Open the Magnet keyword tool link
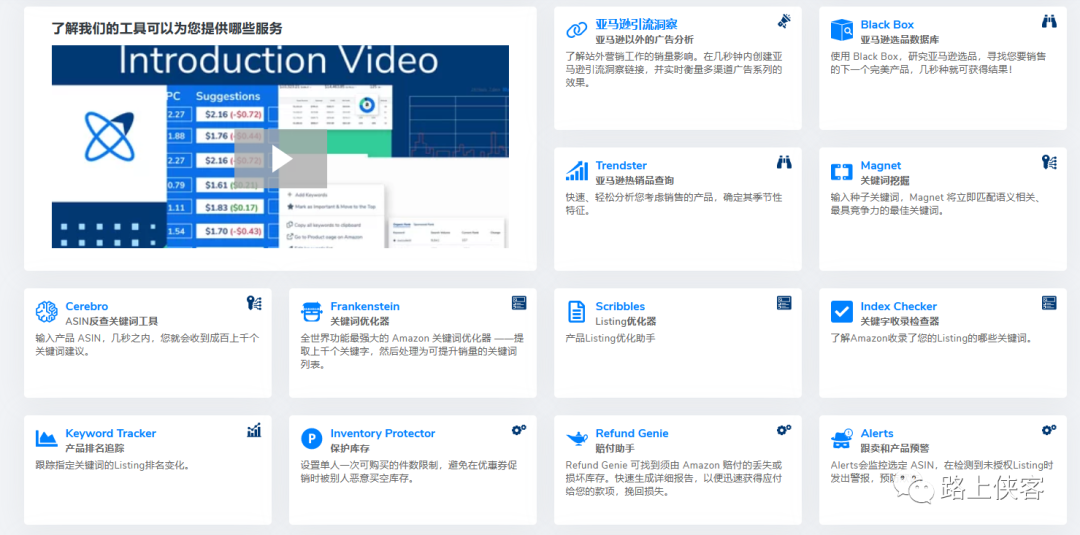This screenshot has width=1080, height=535. 880,165
